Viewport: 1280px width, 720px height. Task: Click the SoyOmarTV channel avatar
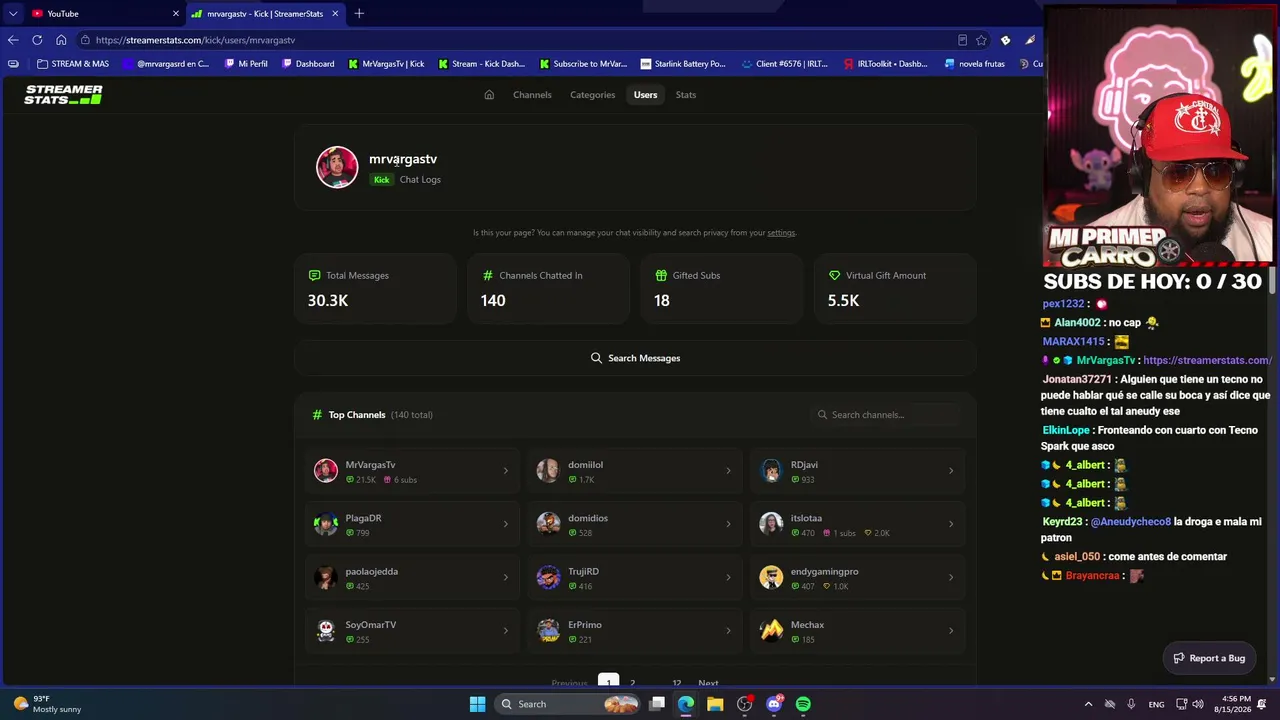coord(326,631)
